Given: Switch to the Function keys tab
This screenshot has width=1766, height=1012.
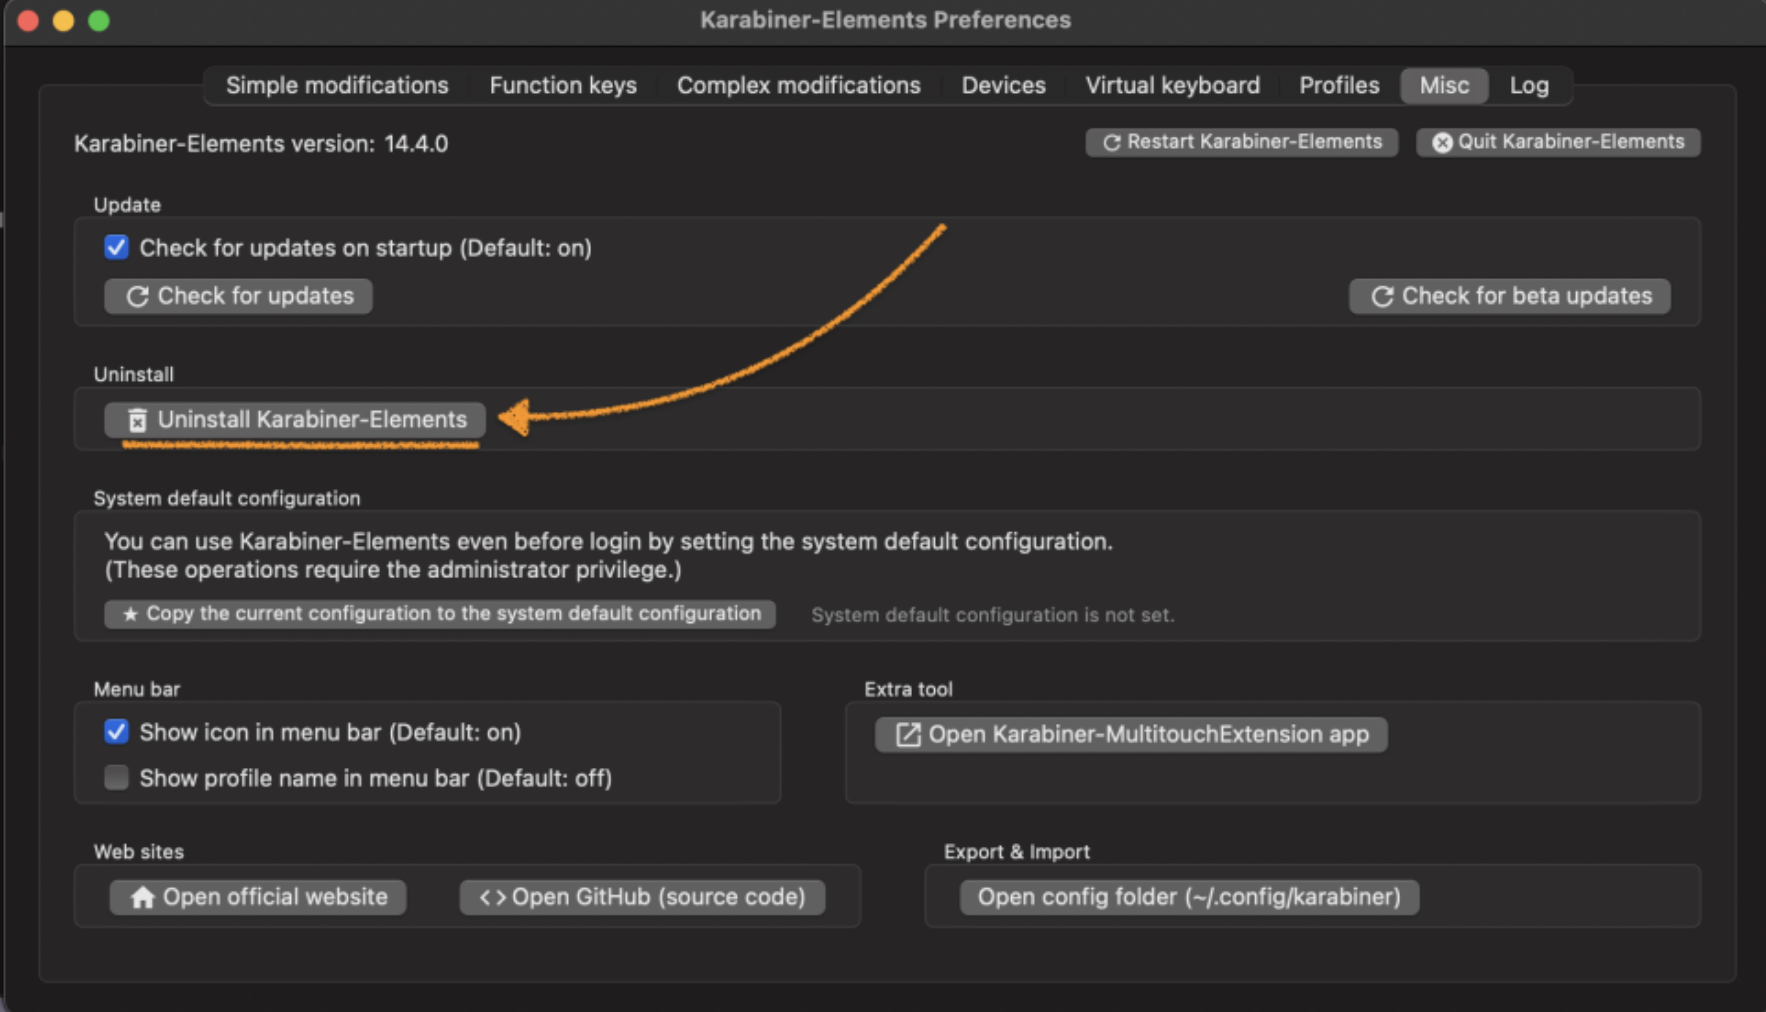Looking at the screenshot, I should [x=563, y=86].
